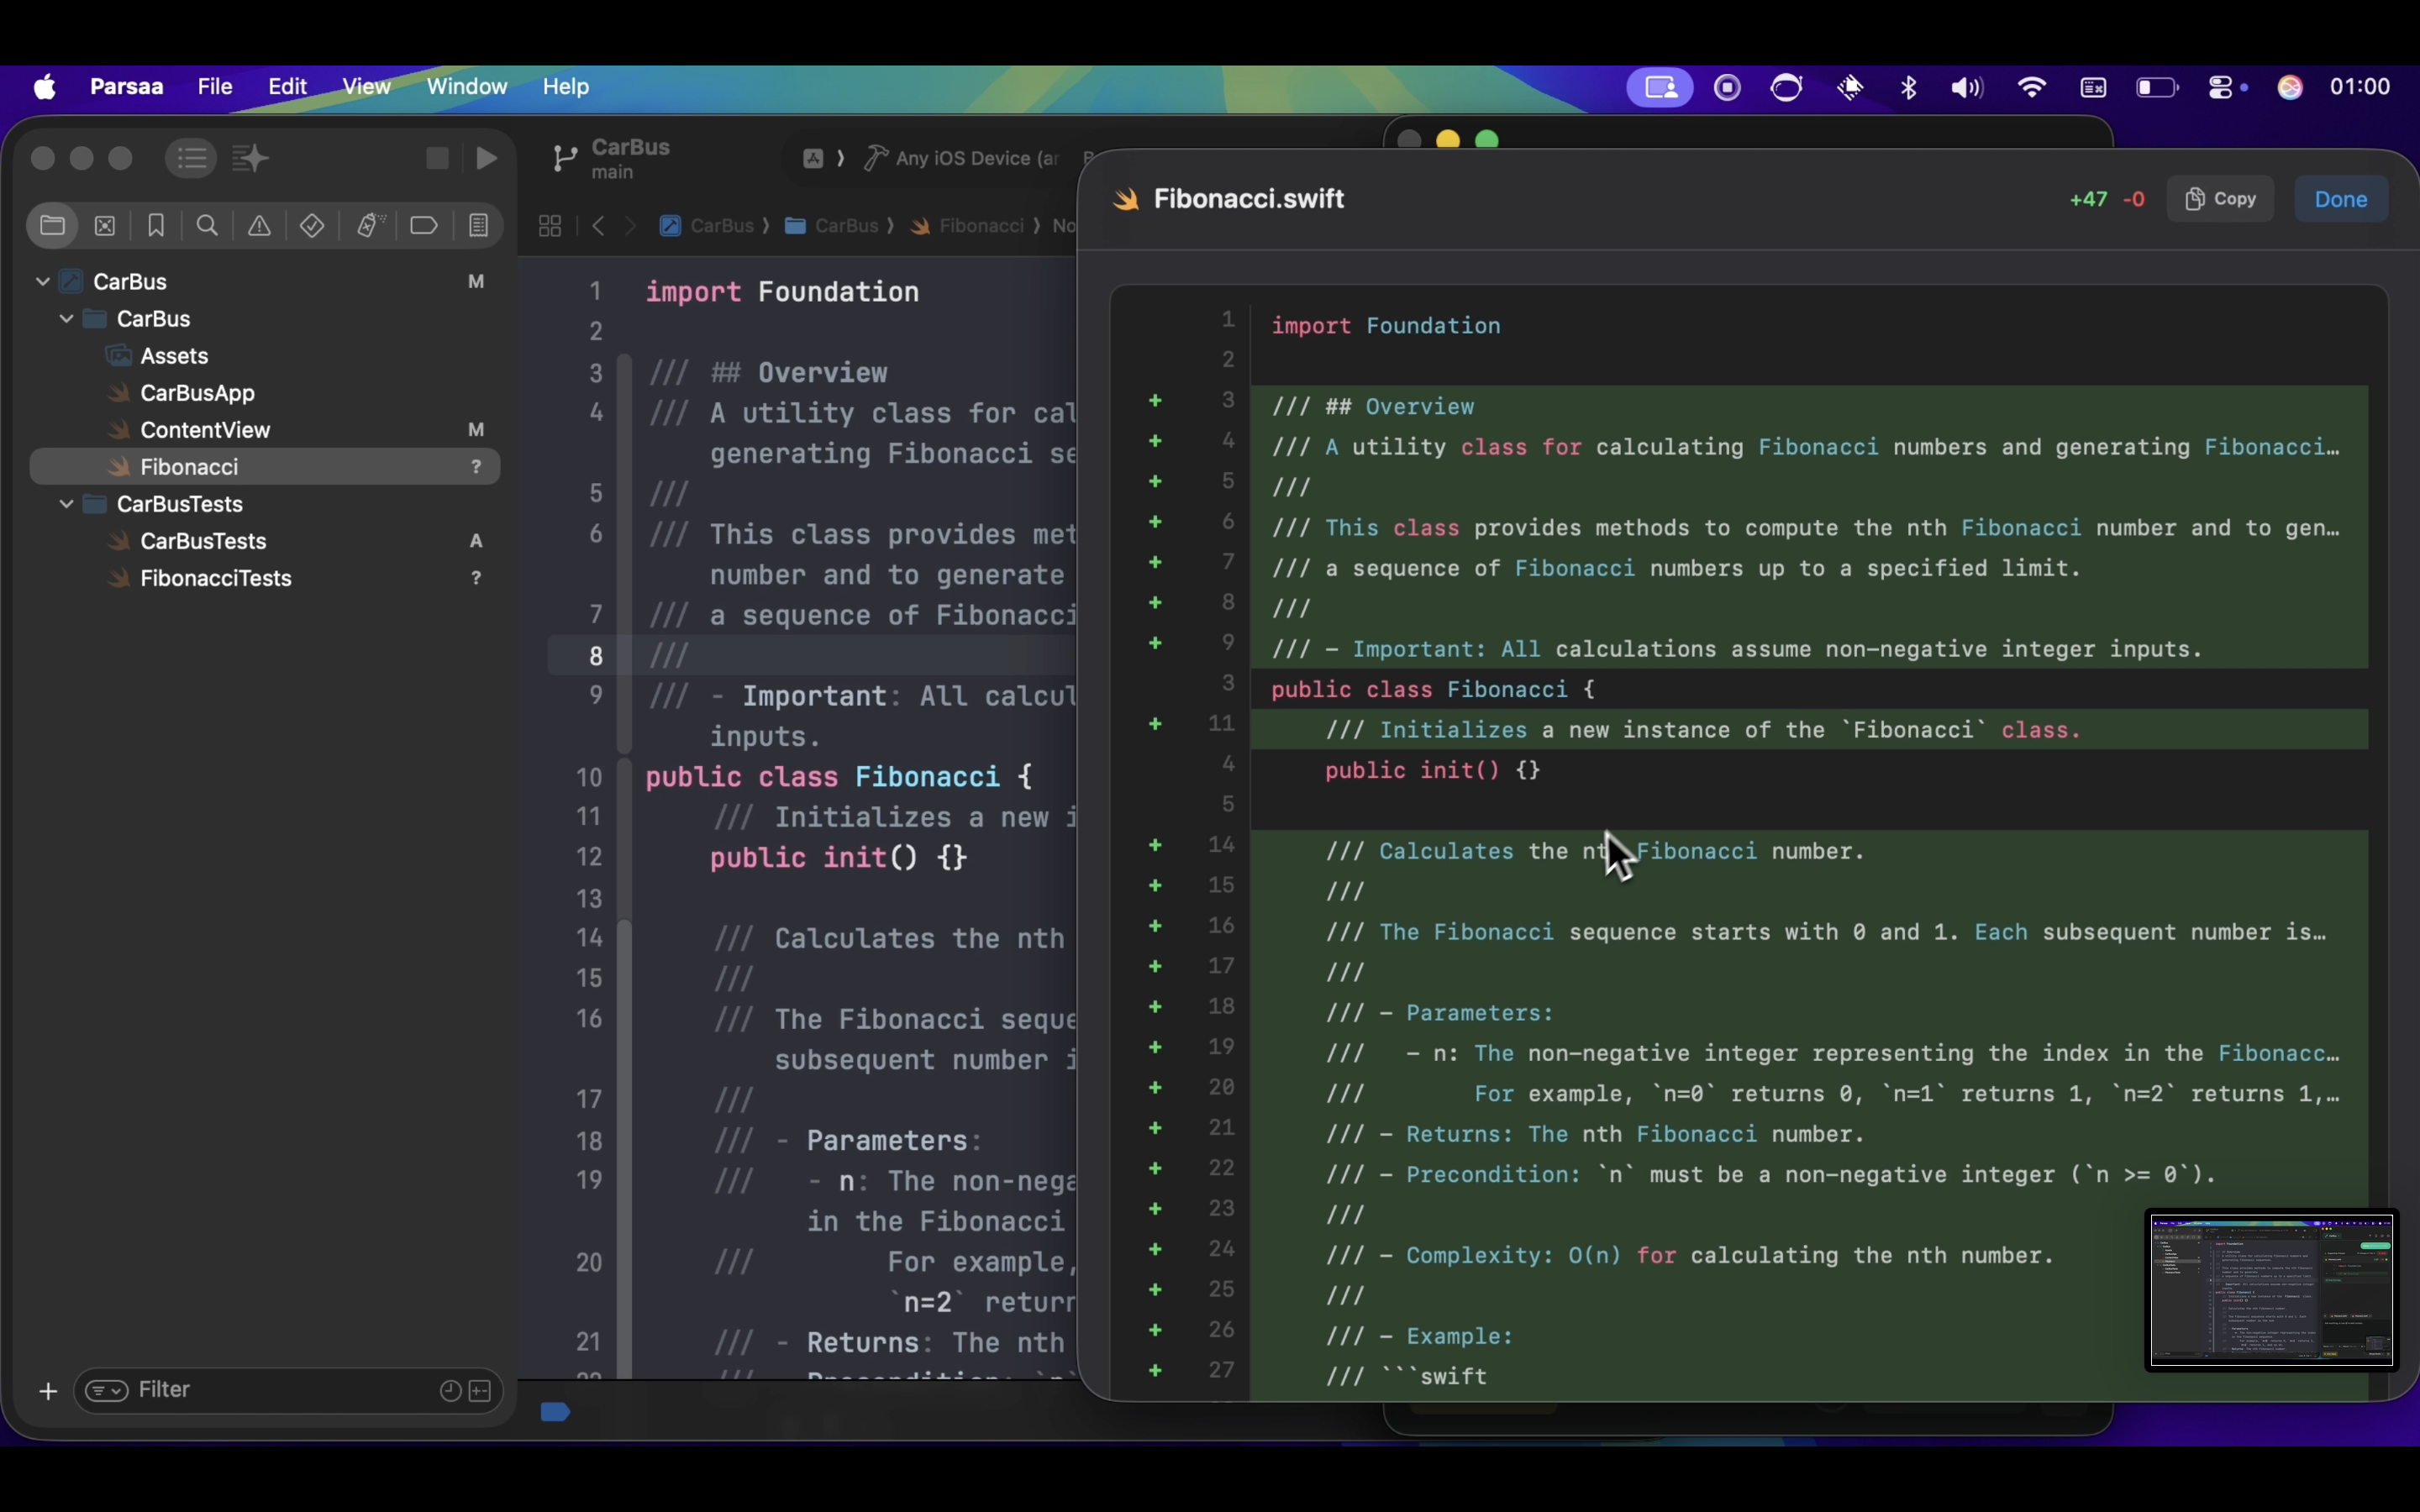Open the Find navigator magnifier icon
This screenshot has height=1512, width=2420.
pos(207,226)
